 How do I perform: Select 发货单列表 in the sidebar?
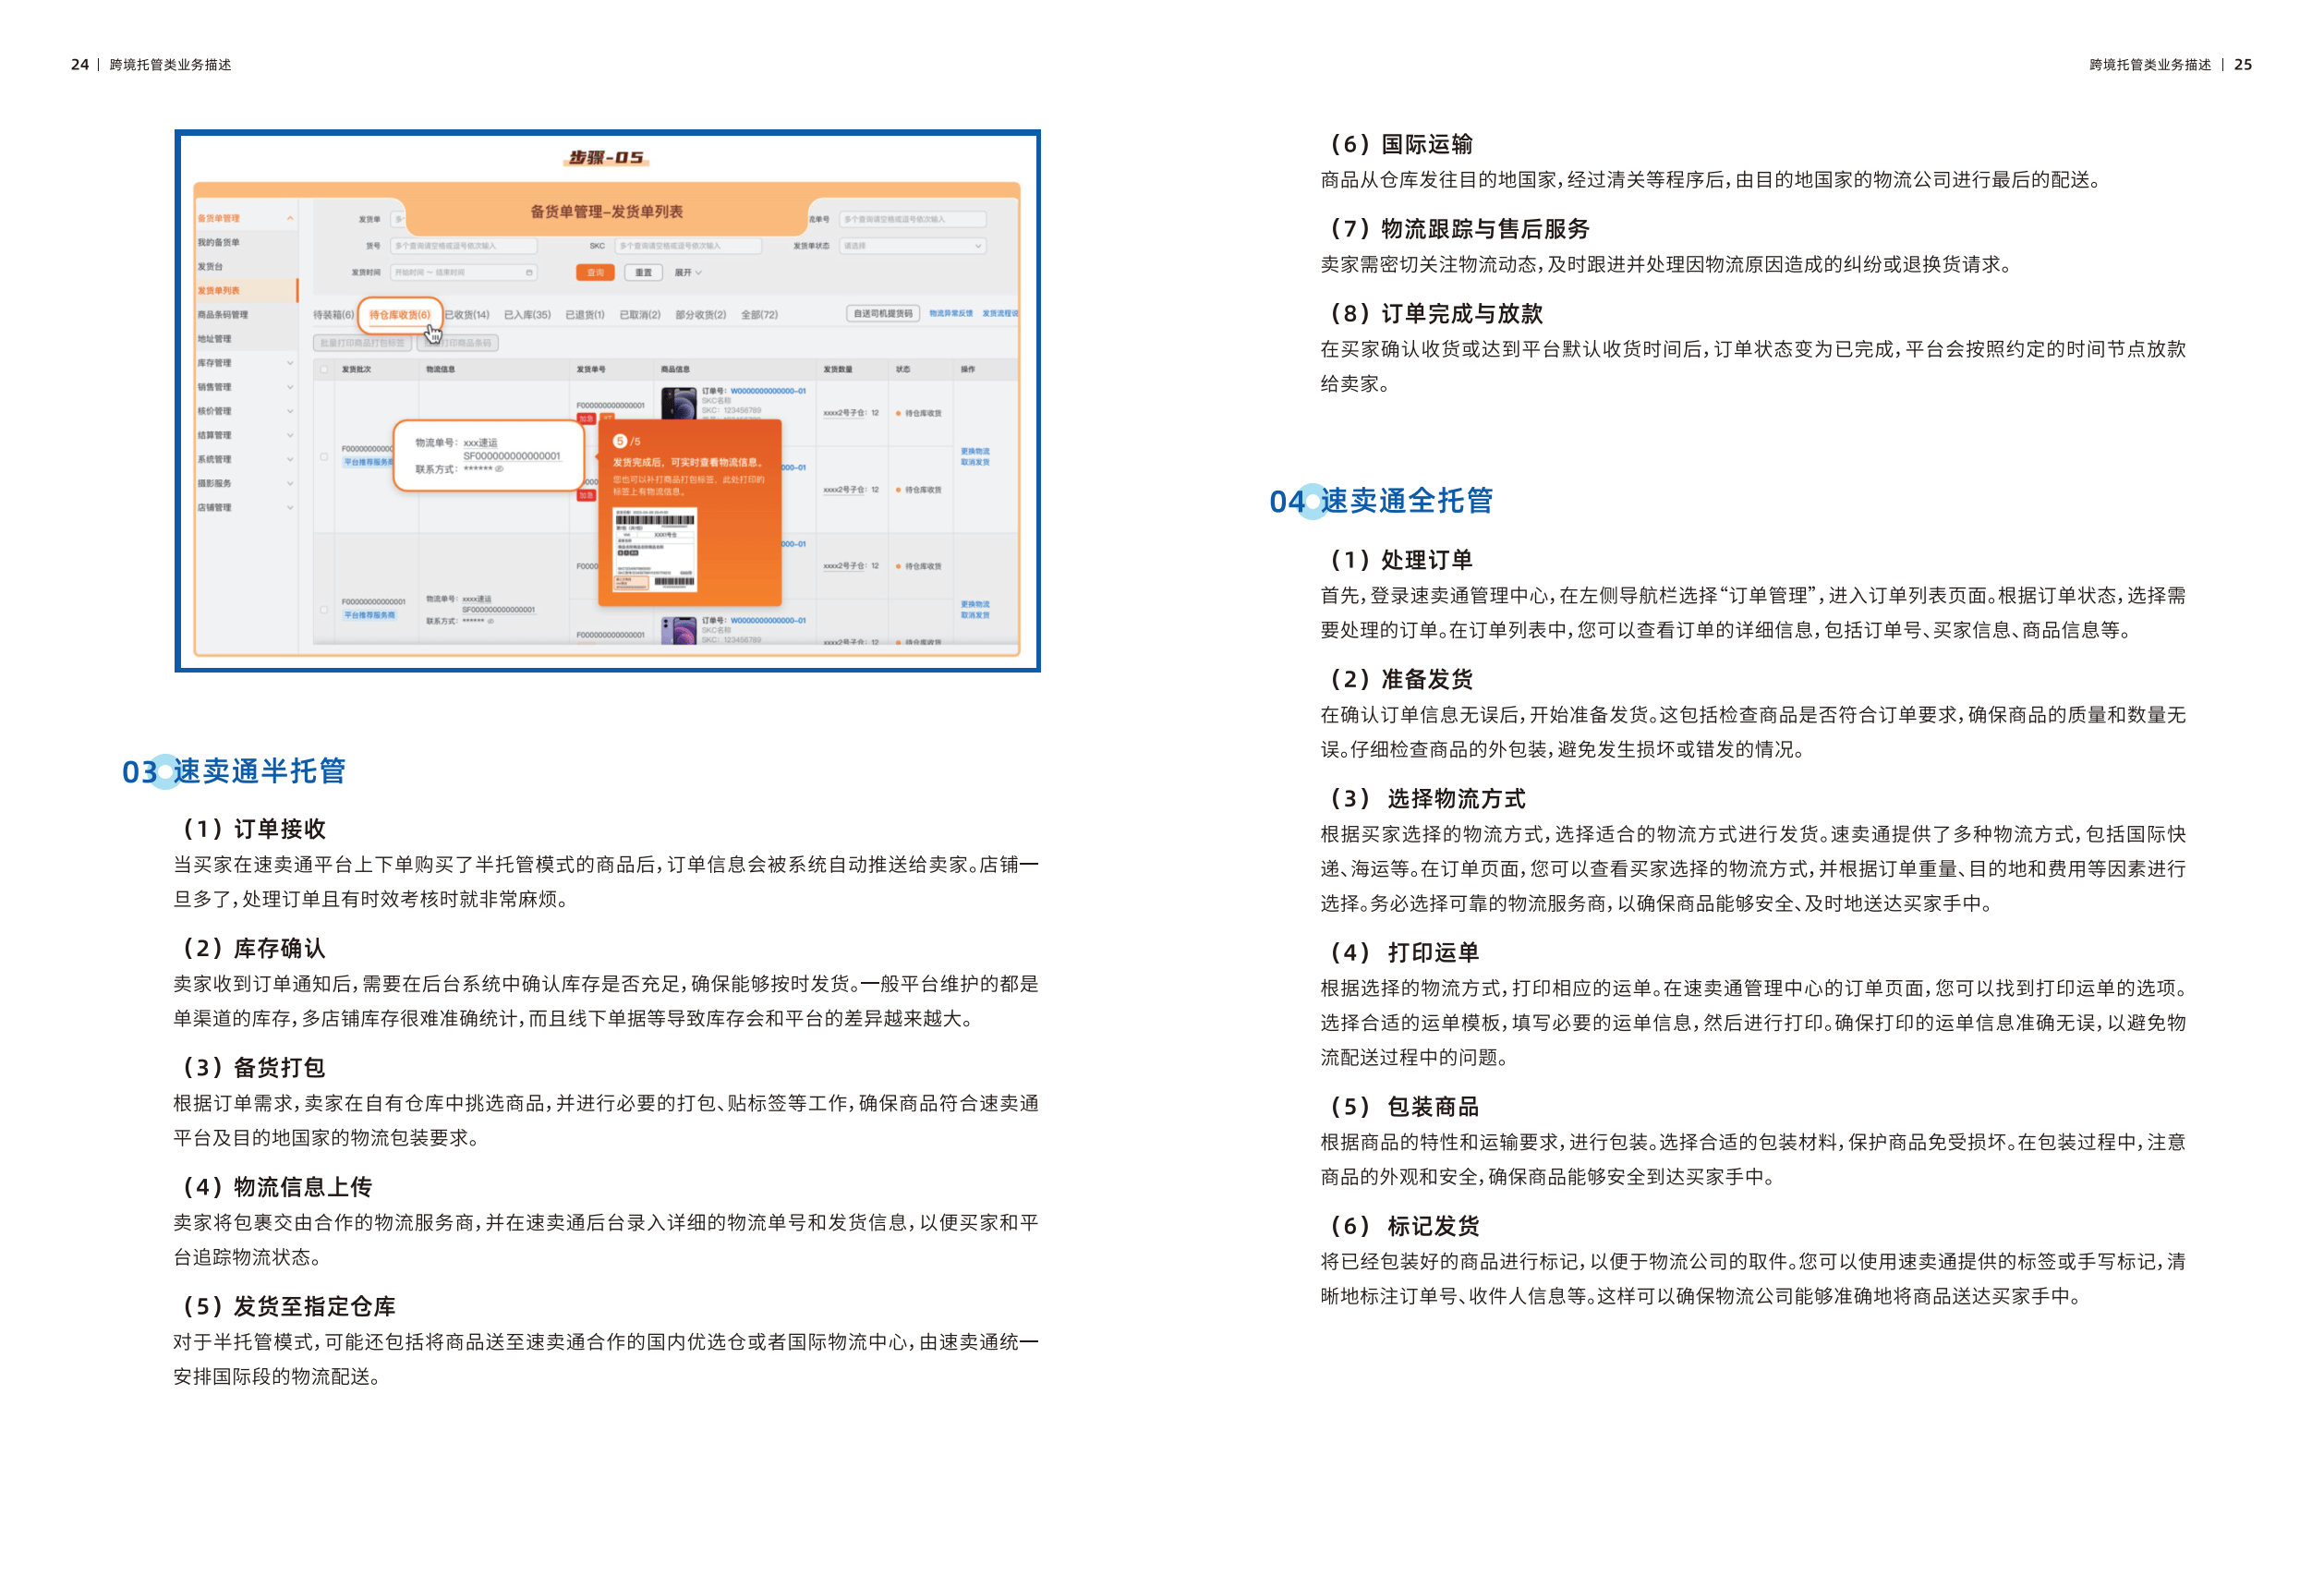[x=219, y=291]
